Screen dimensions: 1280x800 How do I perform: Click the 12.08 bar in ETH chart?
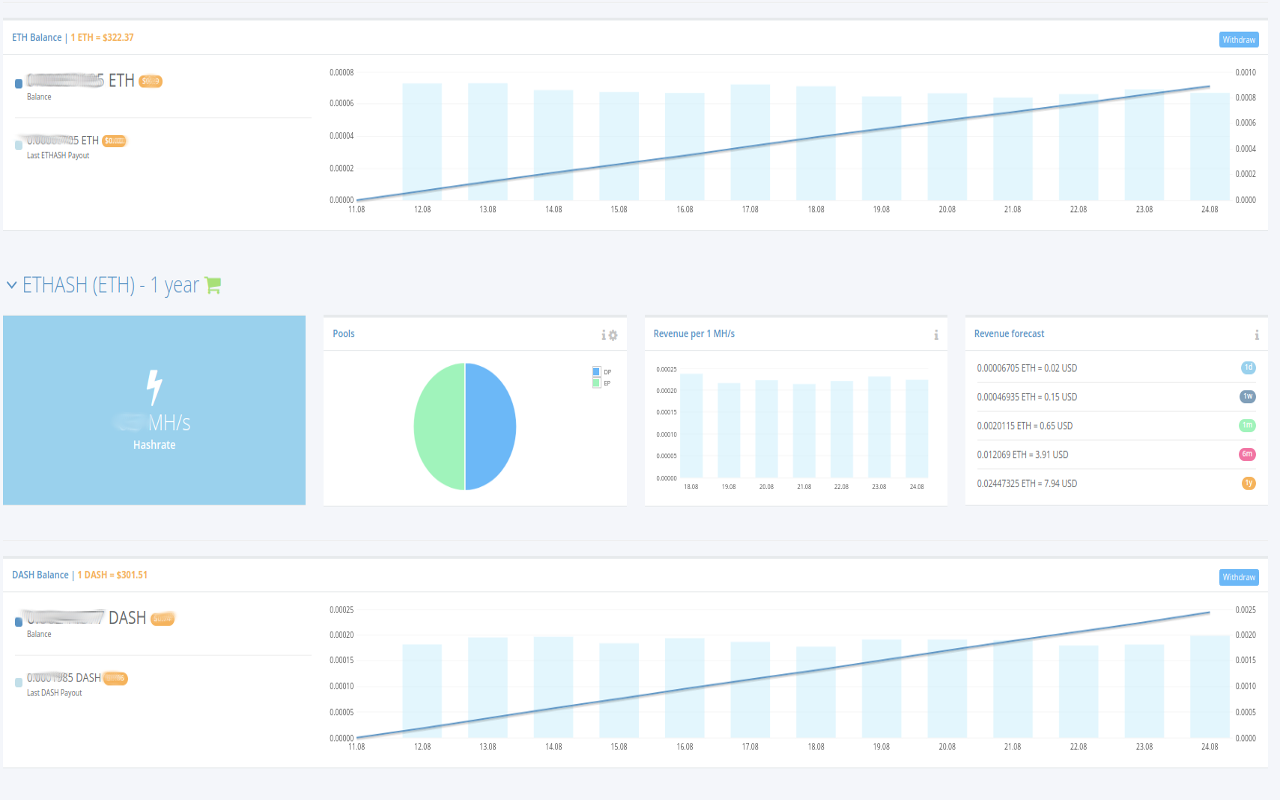(x=422, y=141)
